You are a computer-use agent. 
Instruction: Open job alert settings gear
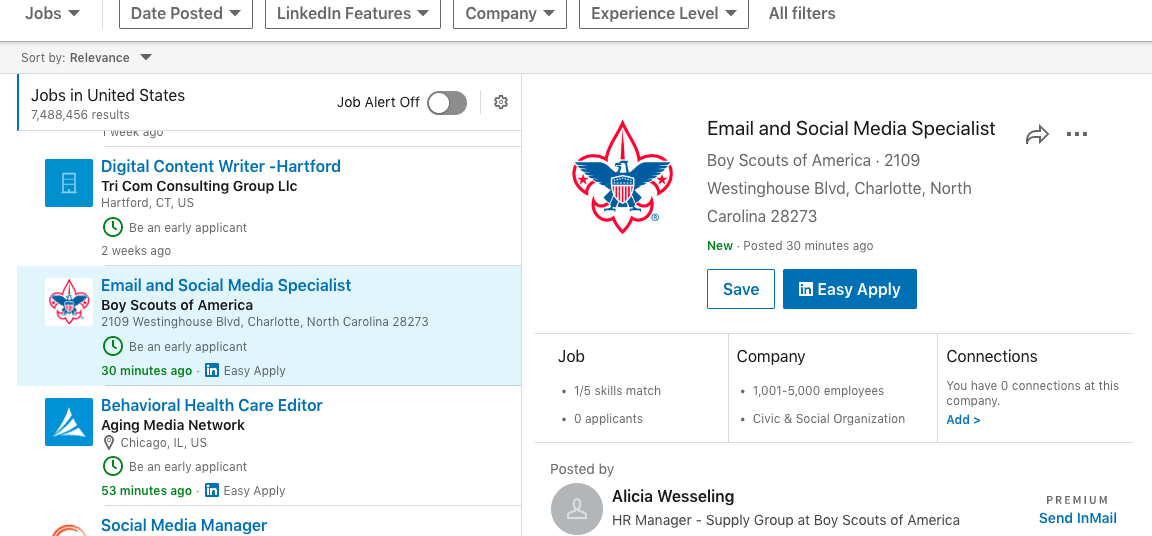[x=501, y=102]
